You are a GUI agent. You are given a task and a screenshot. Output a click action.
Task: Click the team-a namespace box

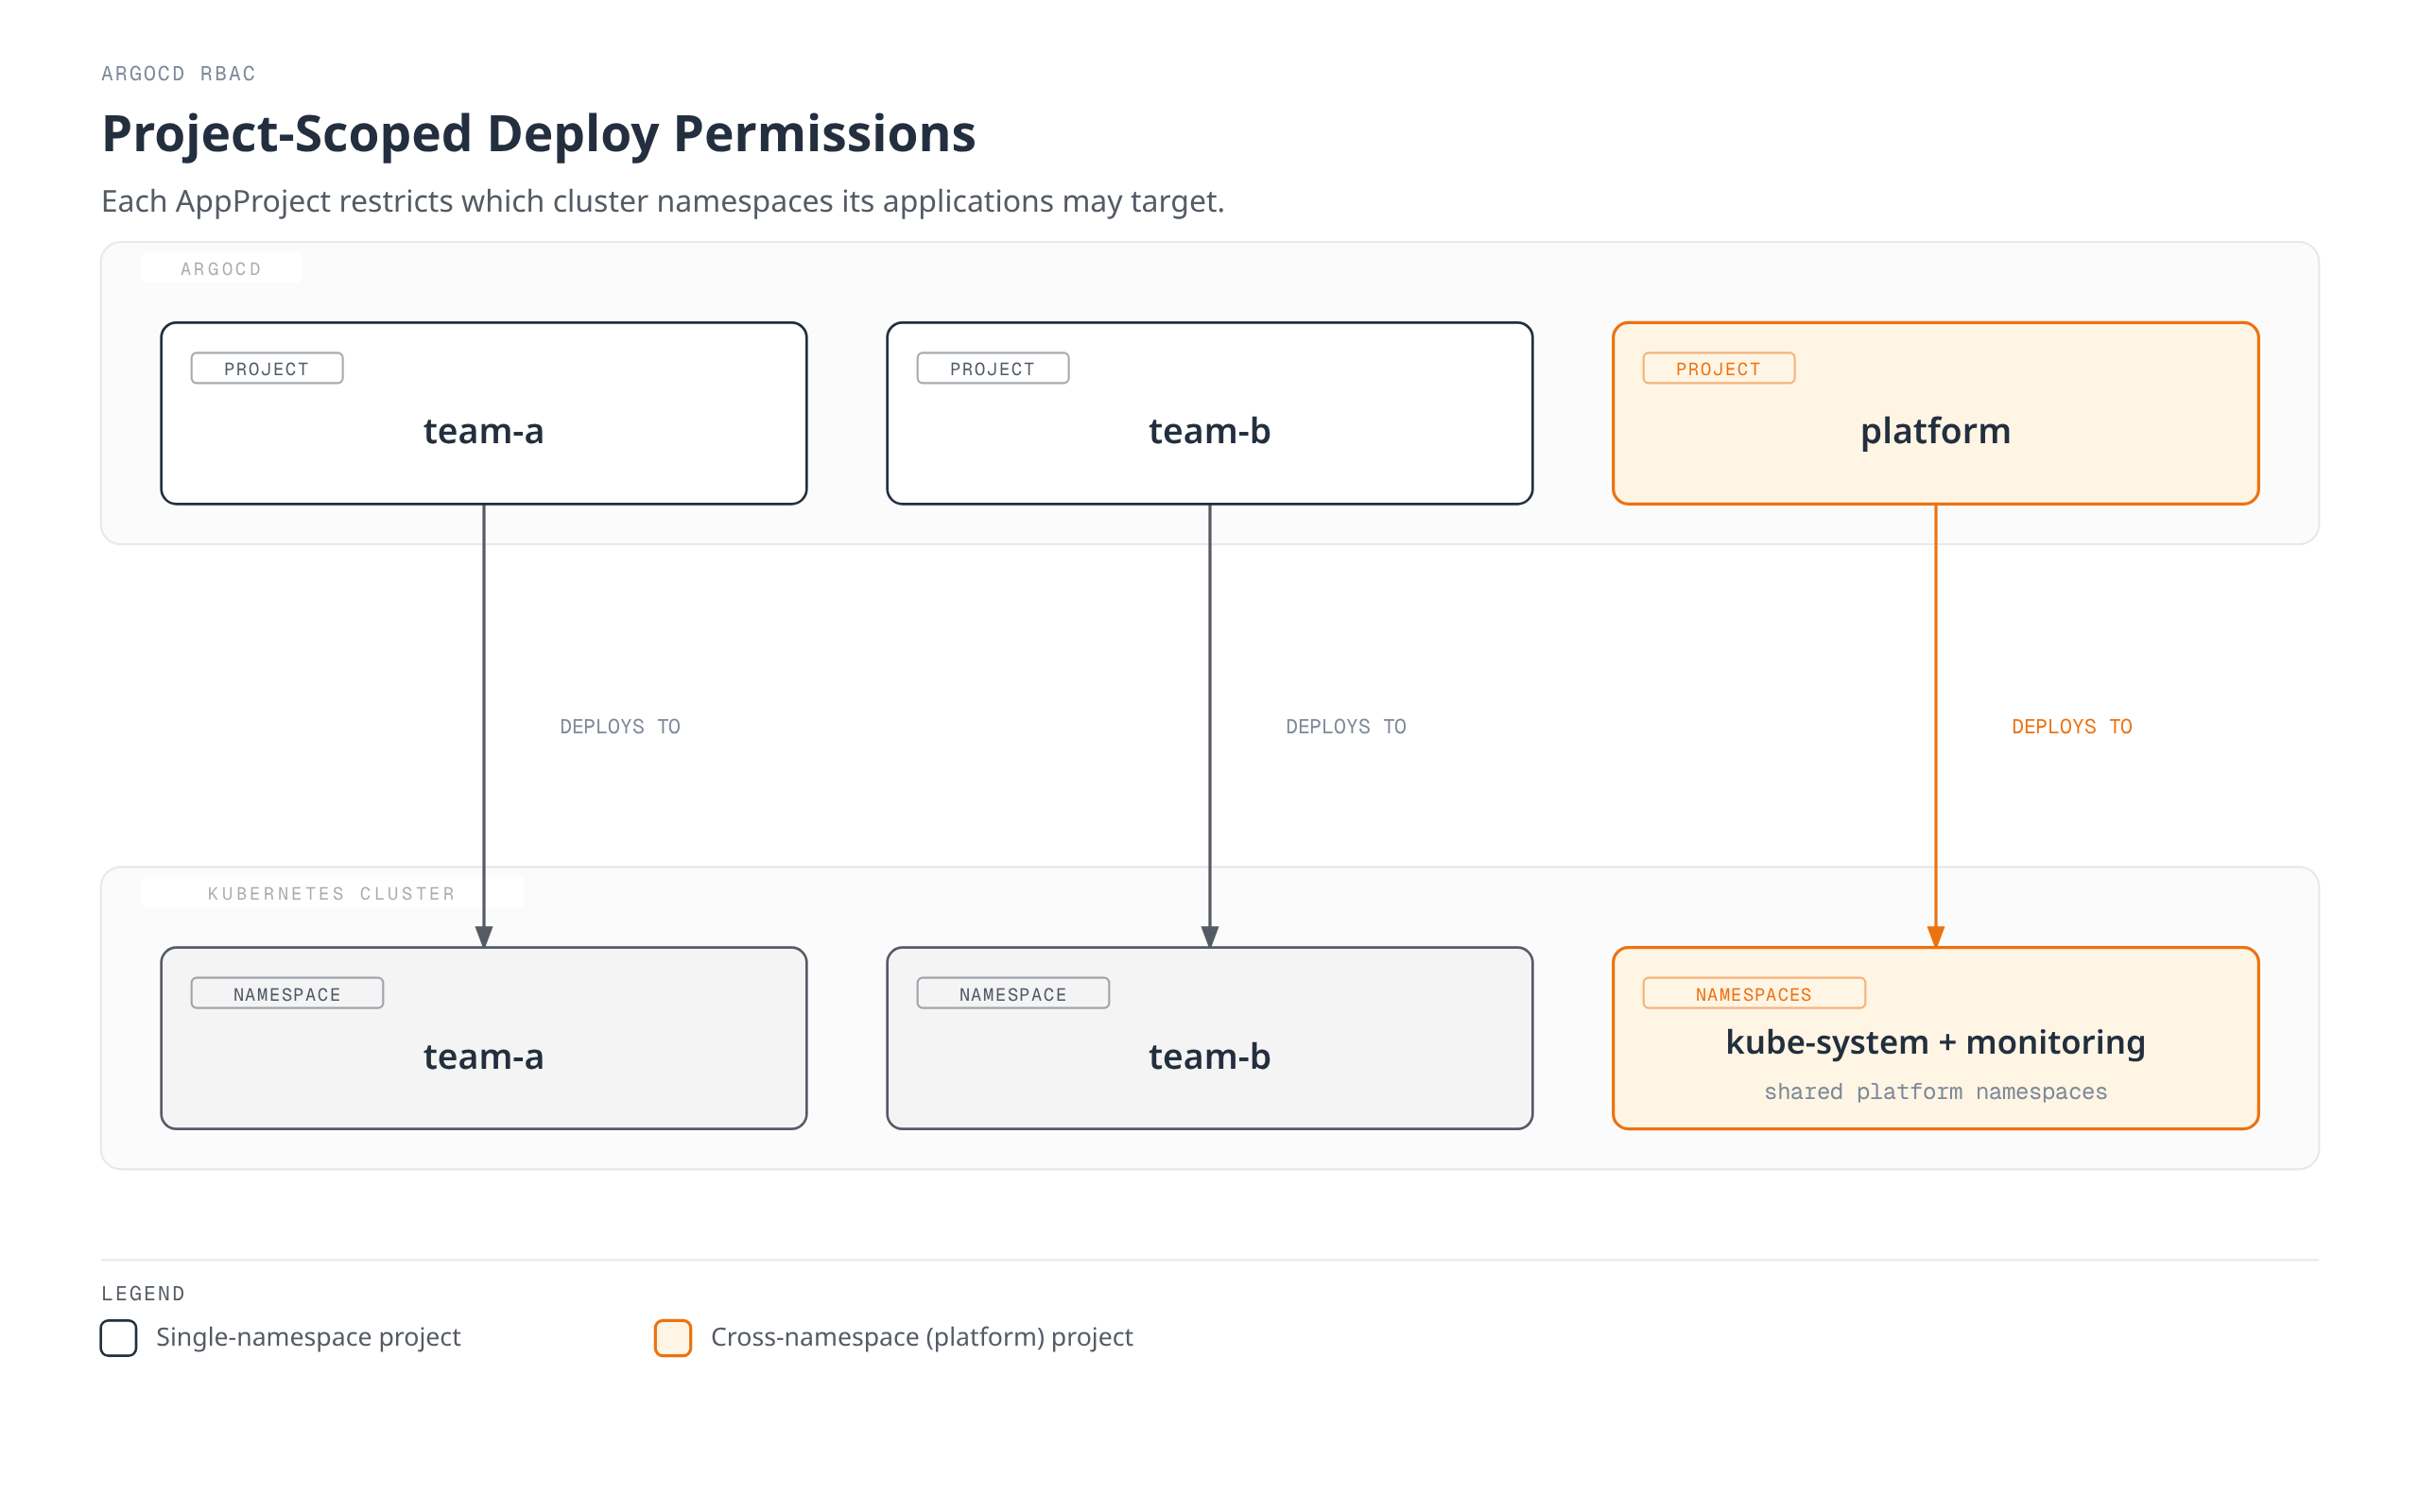pos(484,1038)
